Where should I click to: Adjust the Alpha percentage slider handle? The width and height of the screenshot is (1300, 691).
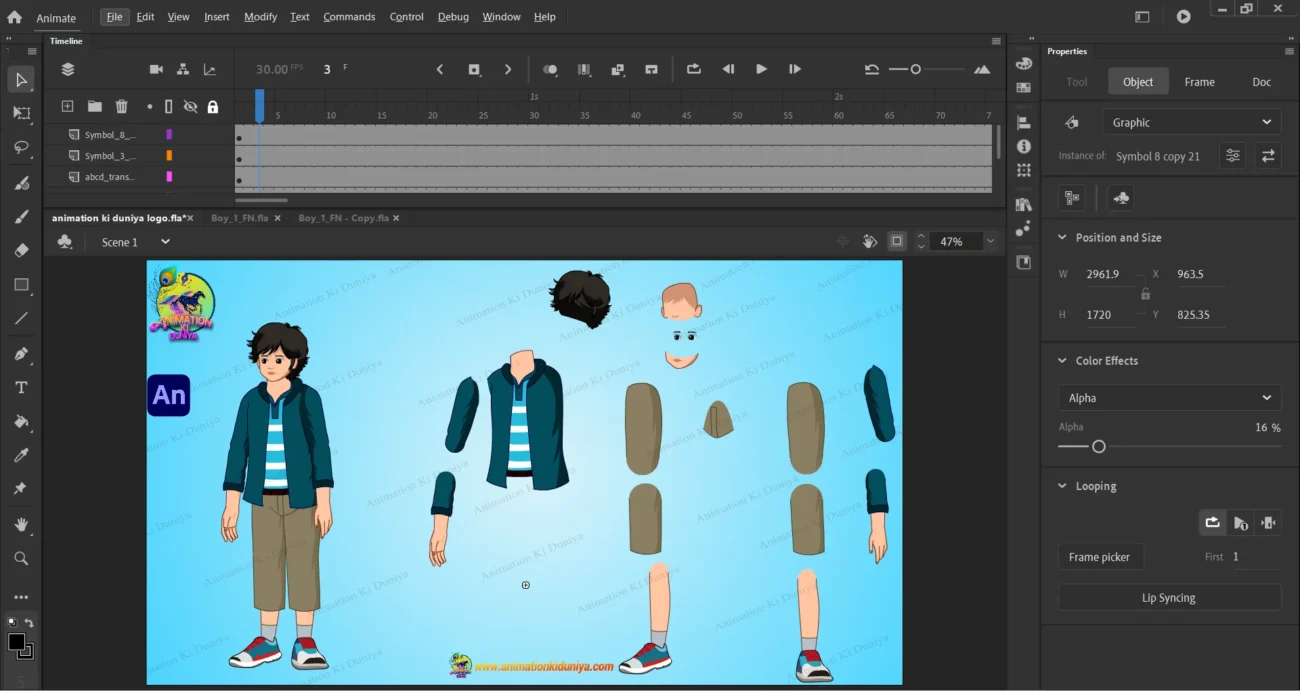click(1098, 447)
